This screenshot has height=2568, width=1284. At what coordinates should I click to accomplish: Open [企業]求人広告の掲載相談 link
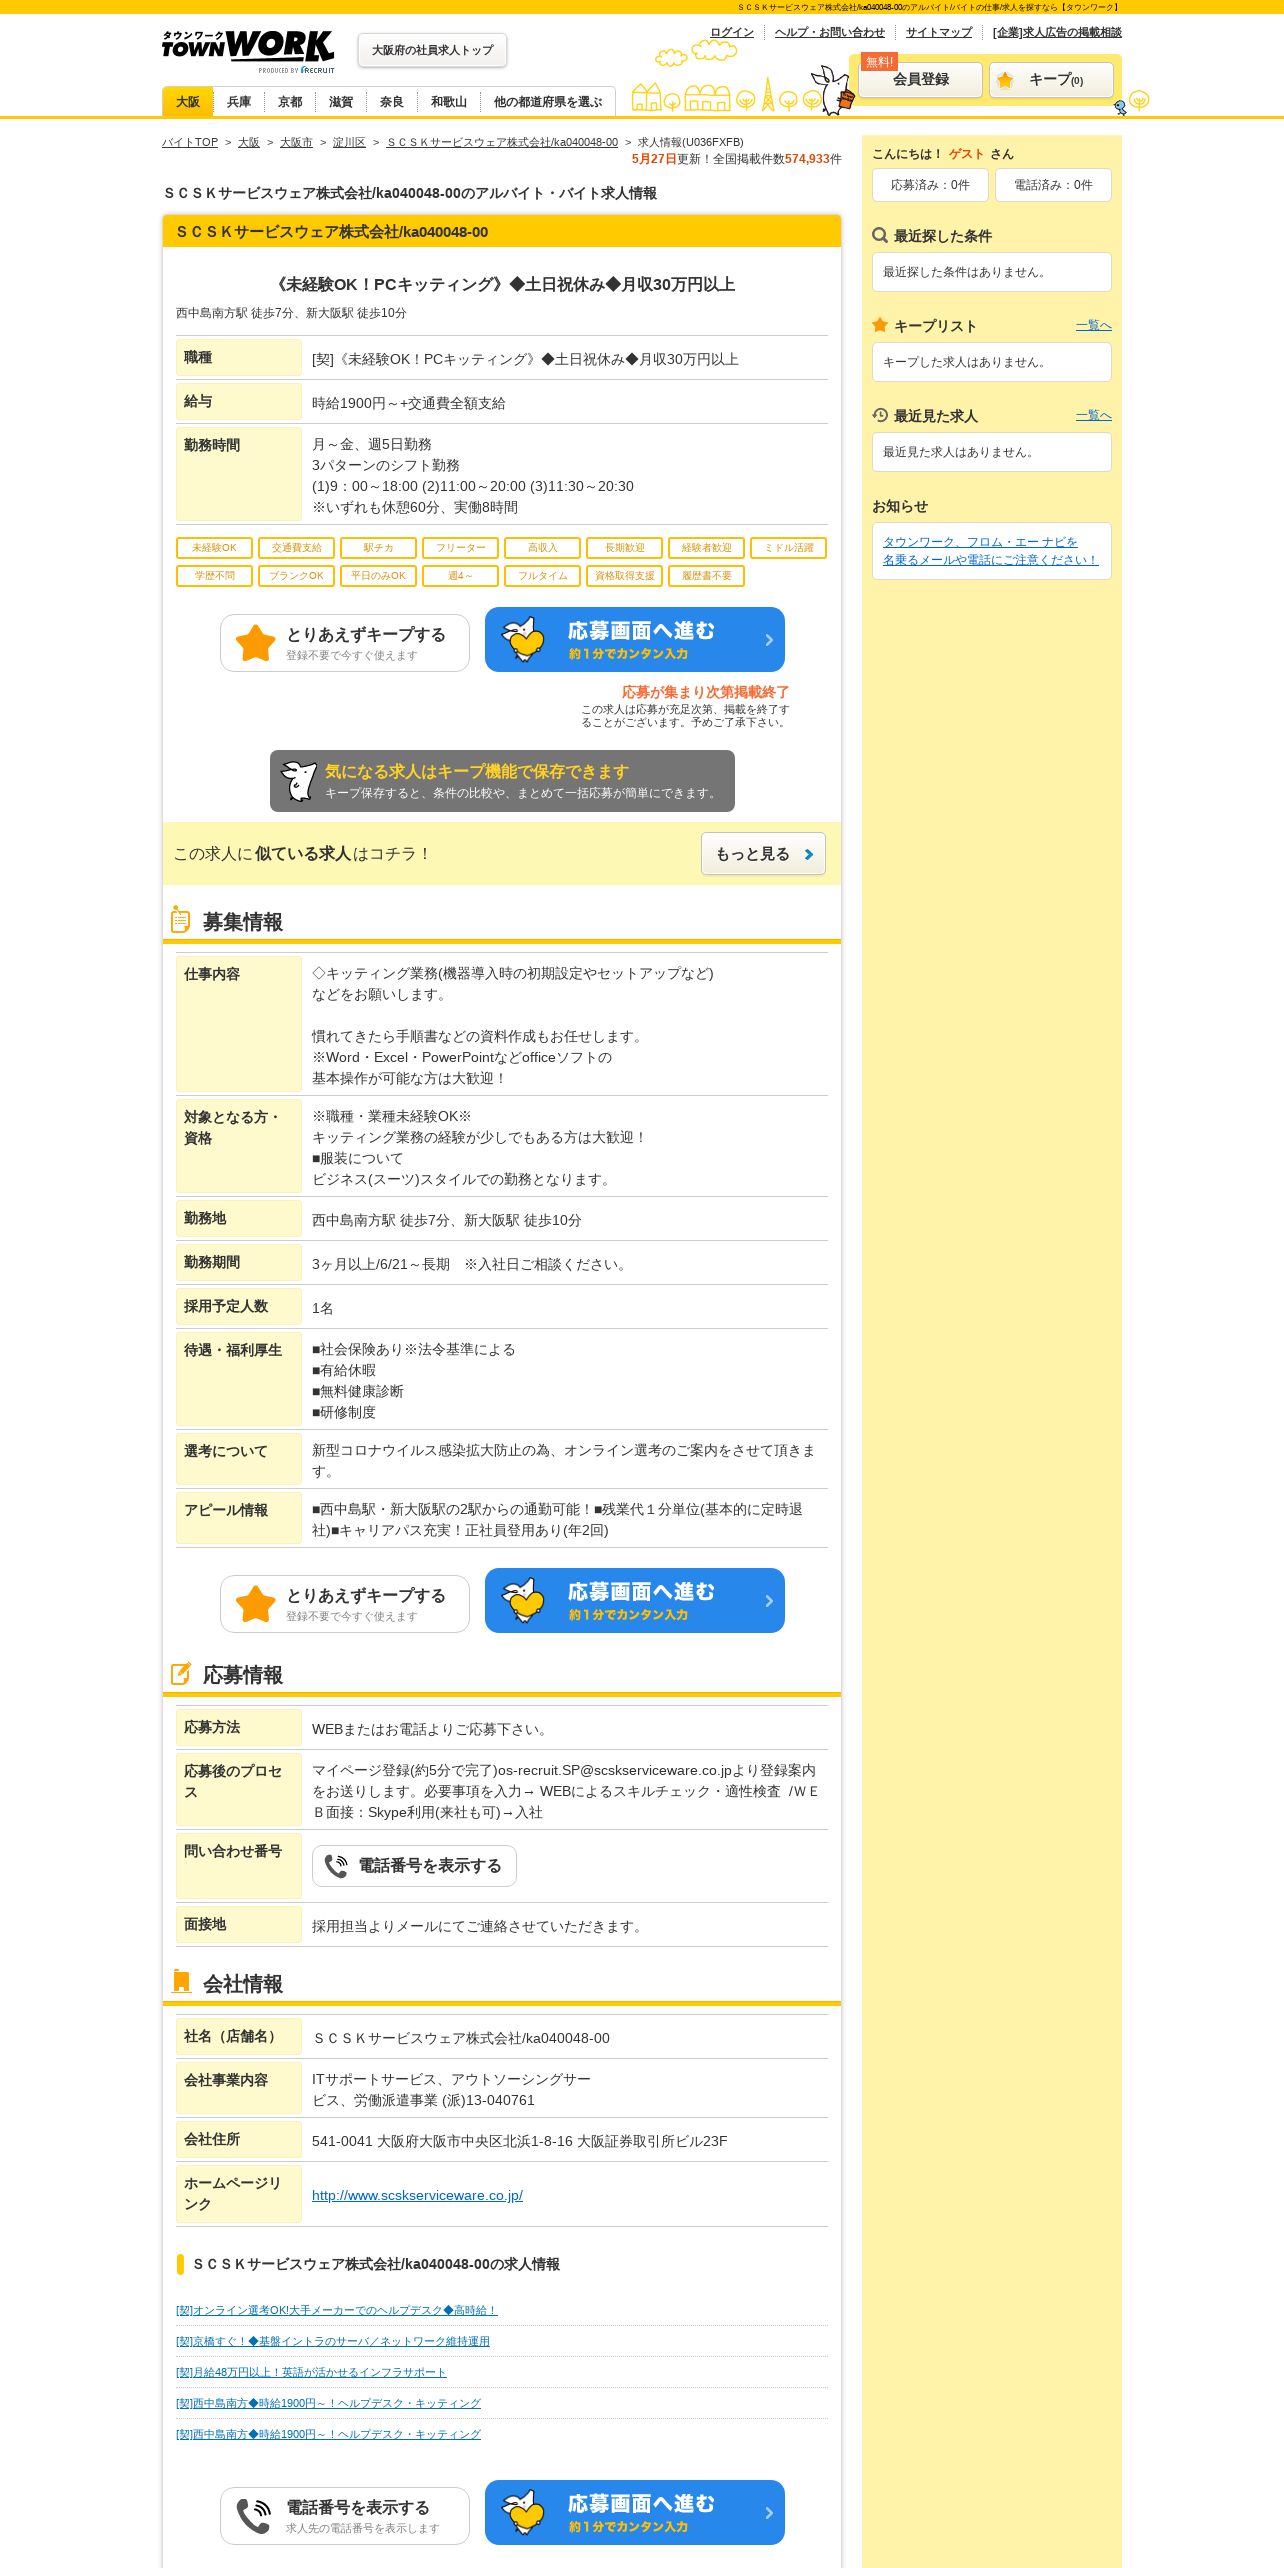(1057, 32)
